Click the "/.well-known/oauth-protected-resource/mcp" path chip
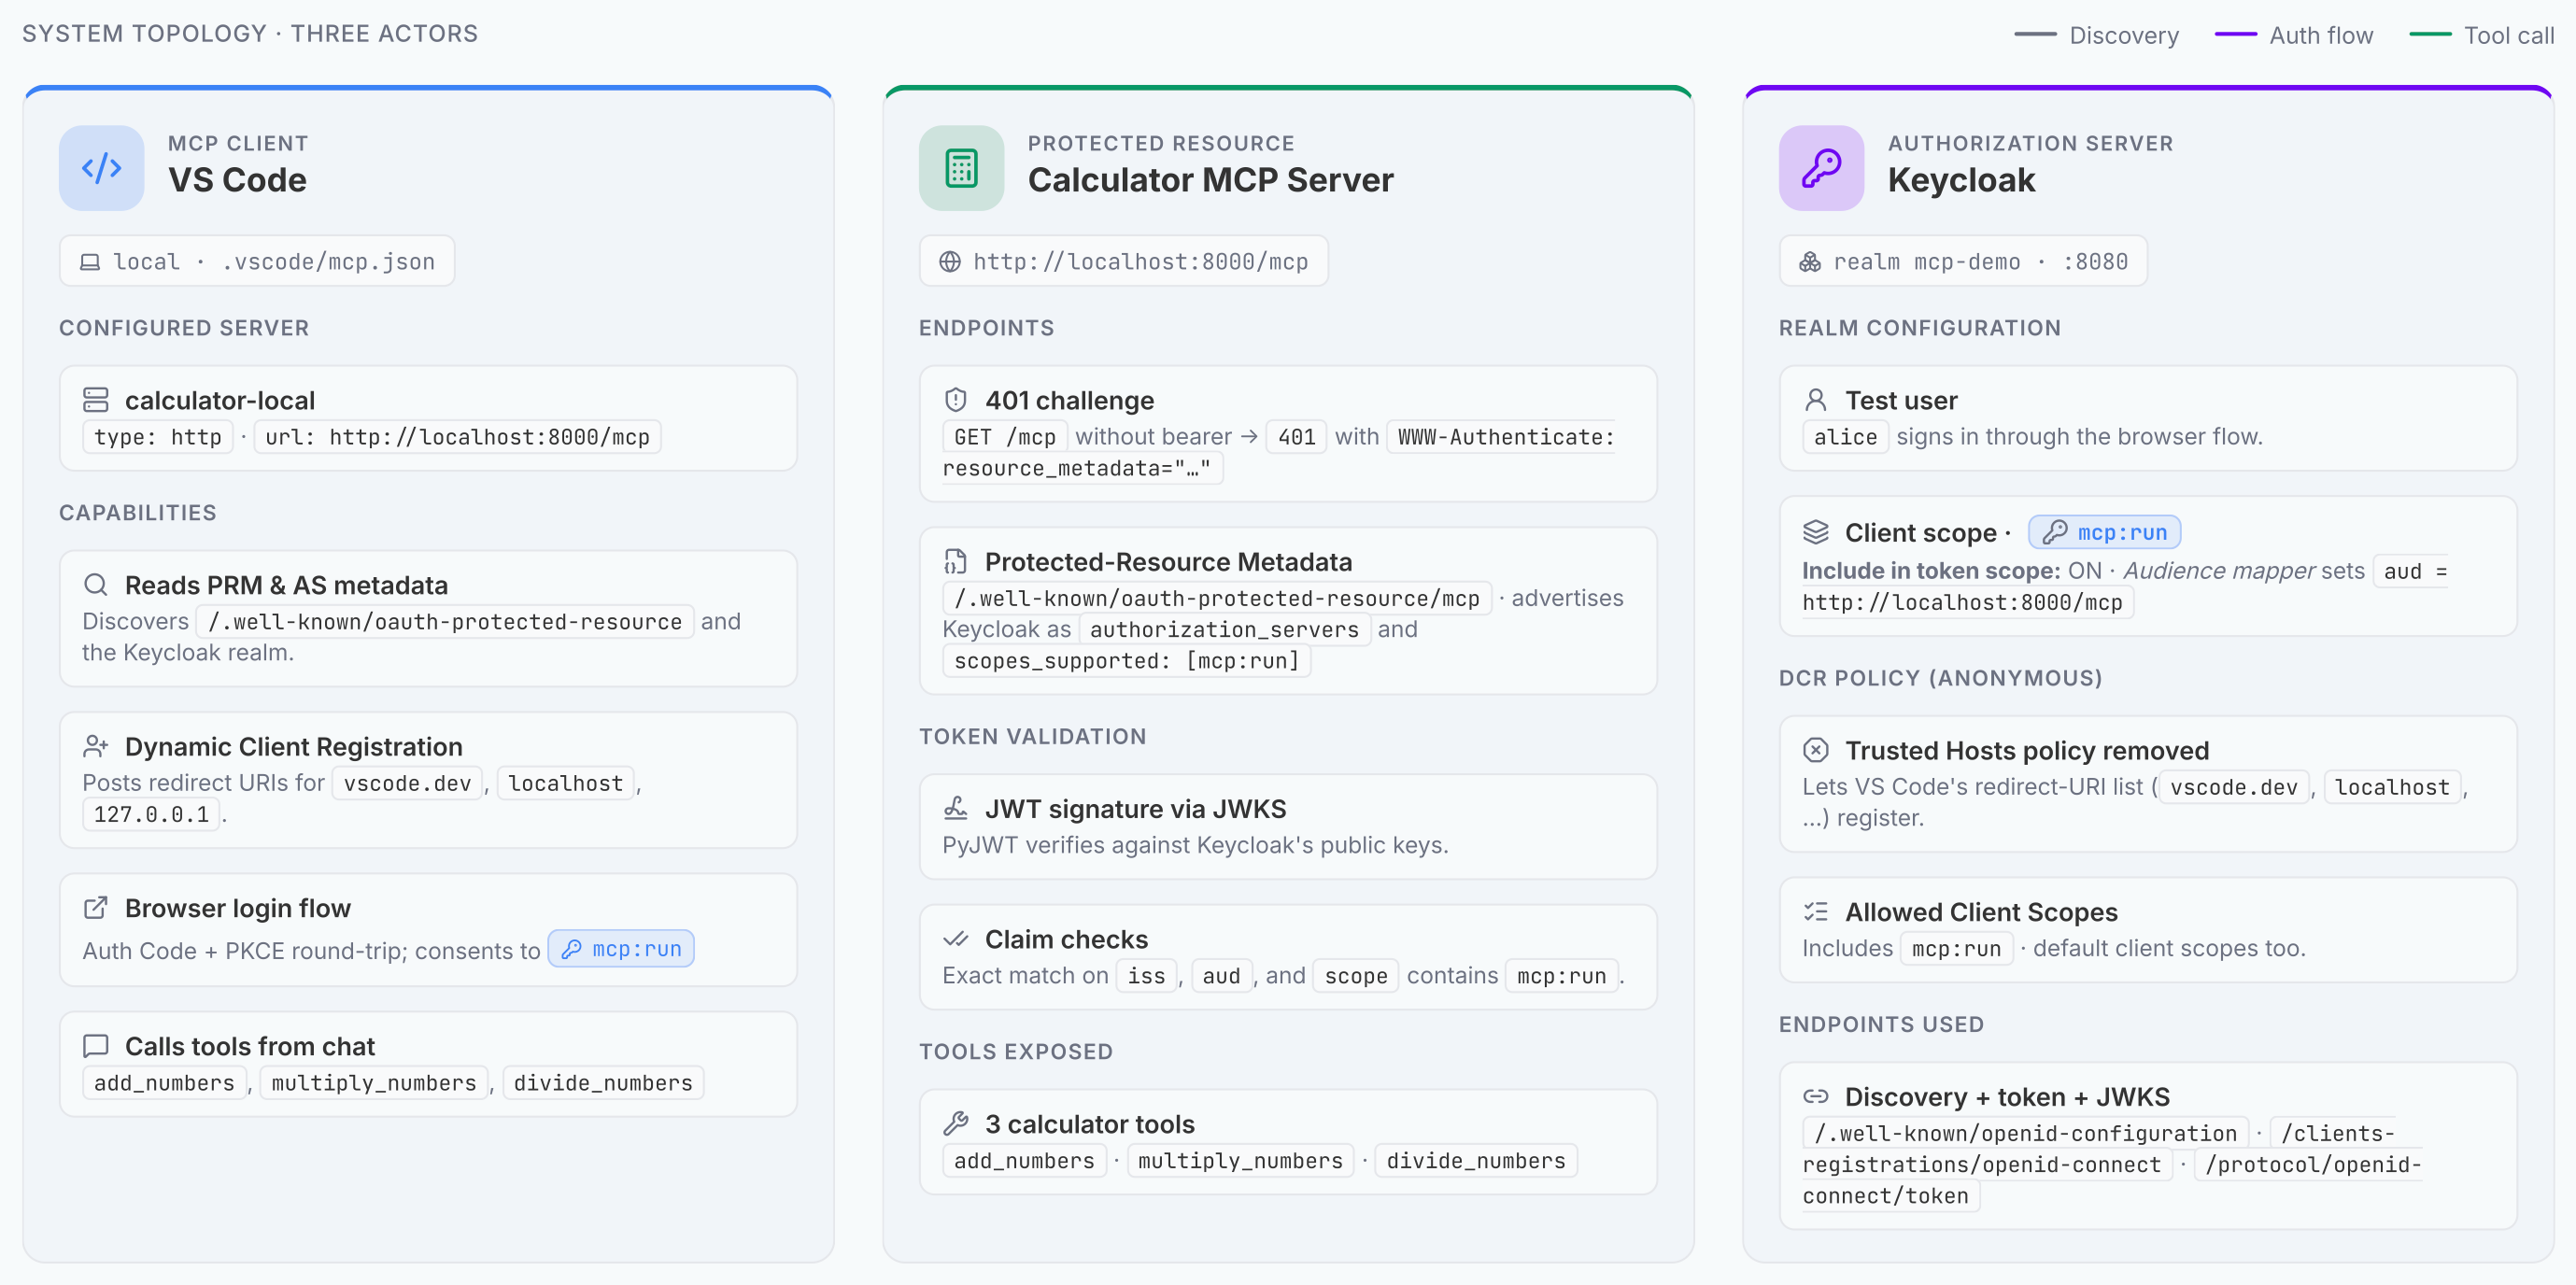Image resolution: width=2576 pixels, height=1285 pixels. tap(1217, 598)
